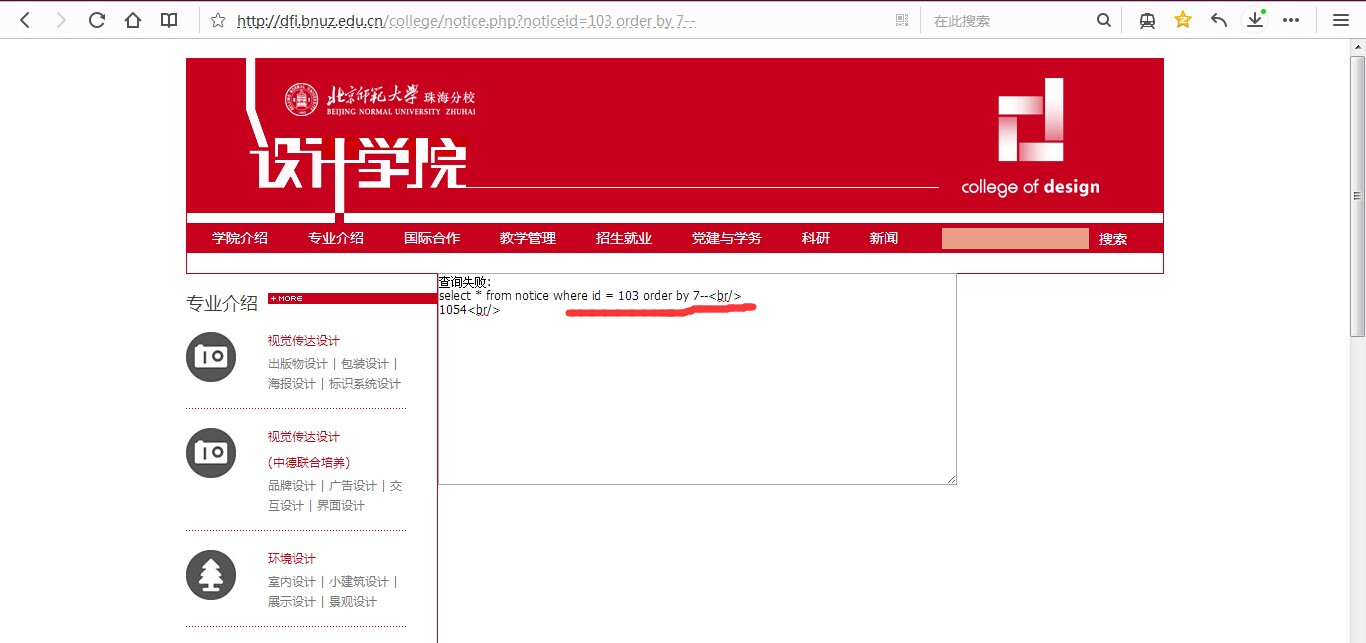Bookmark page with address bar star outline

pyautogui.click(x=218, y=20)
